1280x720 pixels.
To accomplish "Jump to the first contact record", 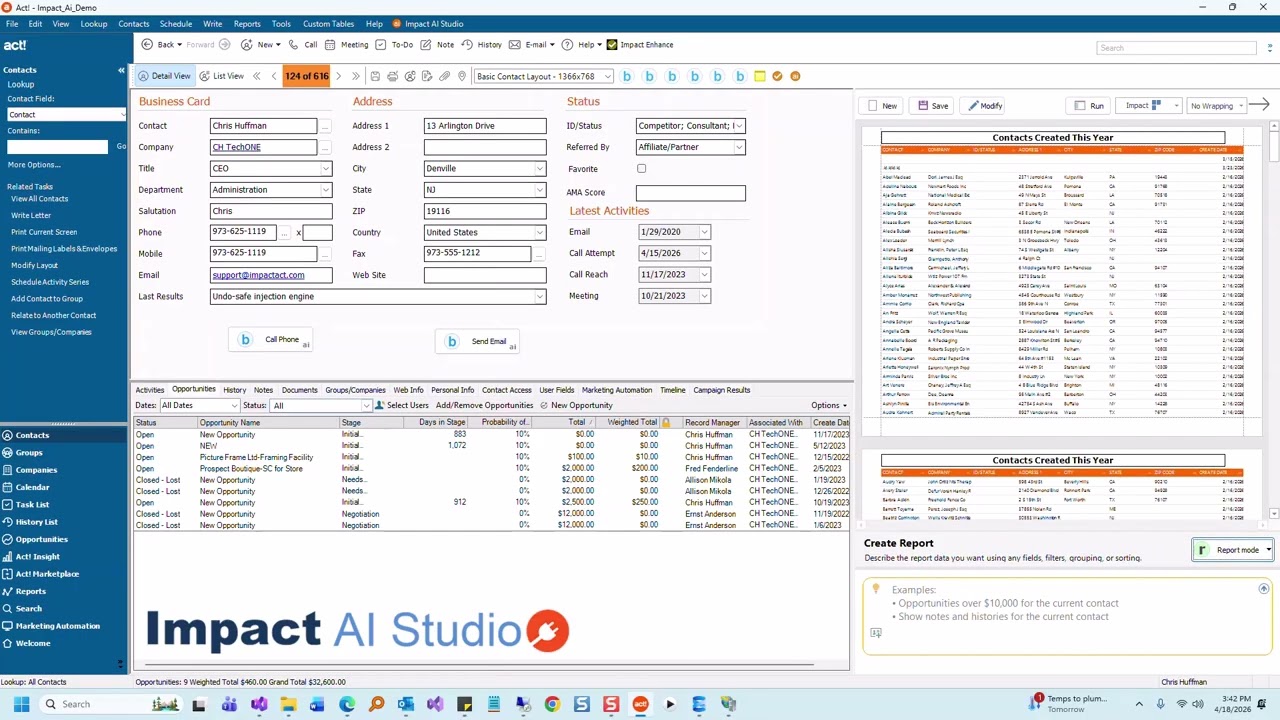I will [257, 76].
